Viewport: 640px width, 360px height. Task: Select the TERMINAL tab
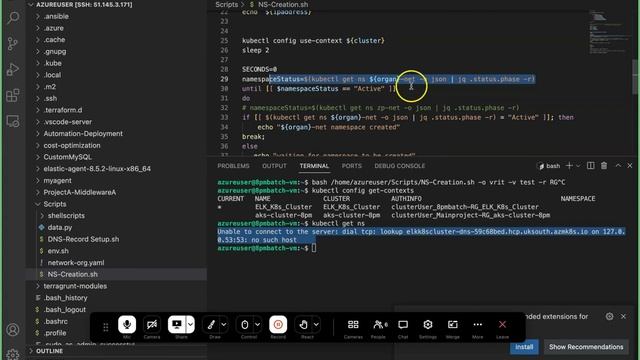point(314,166)
